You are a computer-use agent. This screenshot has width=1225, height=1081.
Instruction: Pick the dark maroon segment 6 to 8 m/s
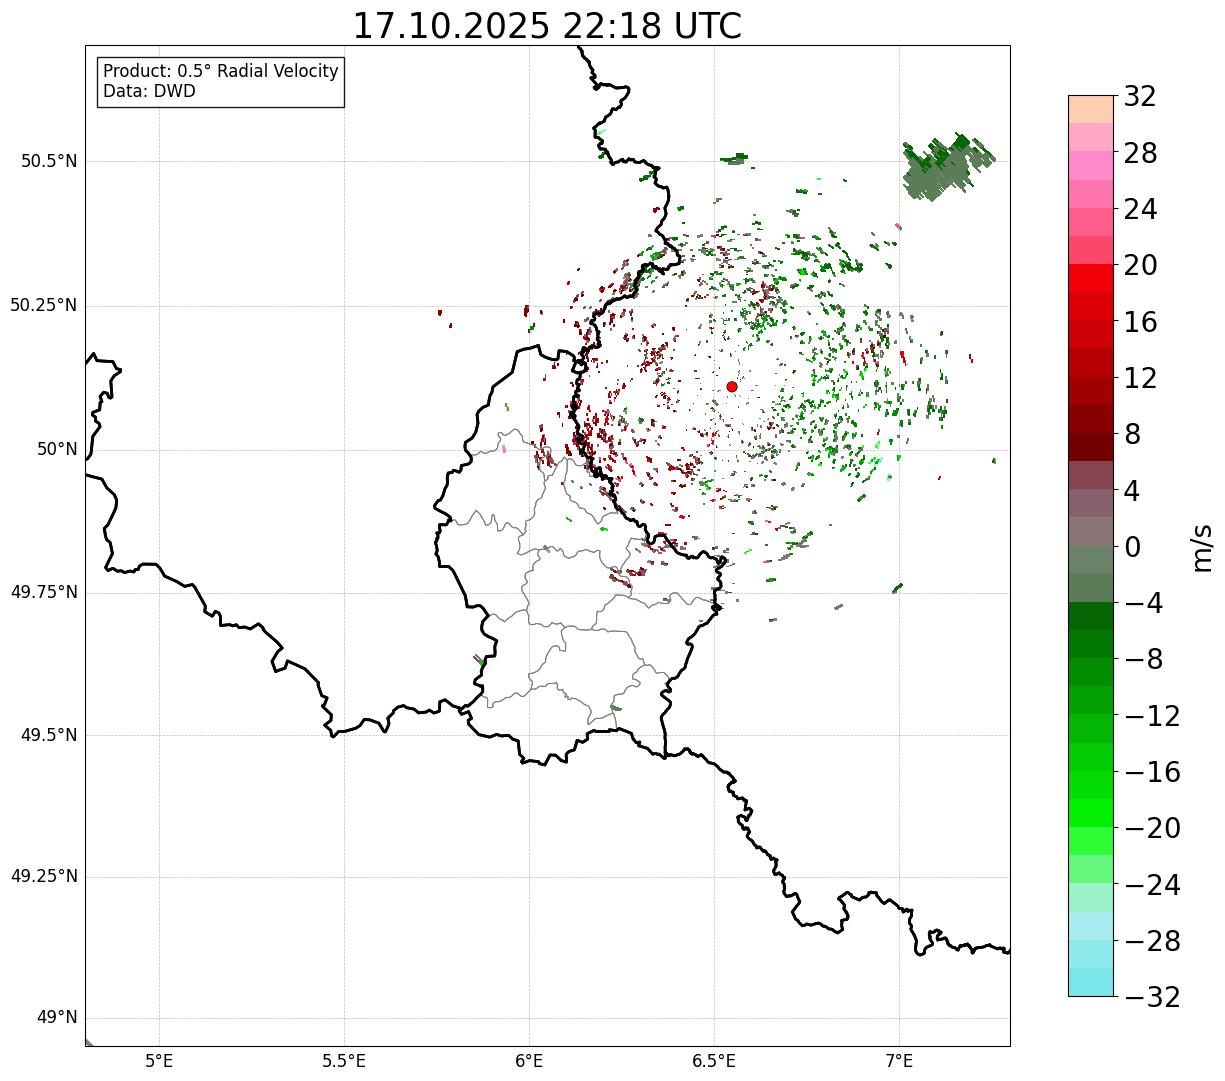[1090, 448]
